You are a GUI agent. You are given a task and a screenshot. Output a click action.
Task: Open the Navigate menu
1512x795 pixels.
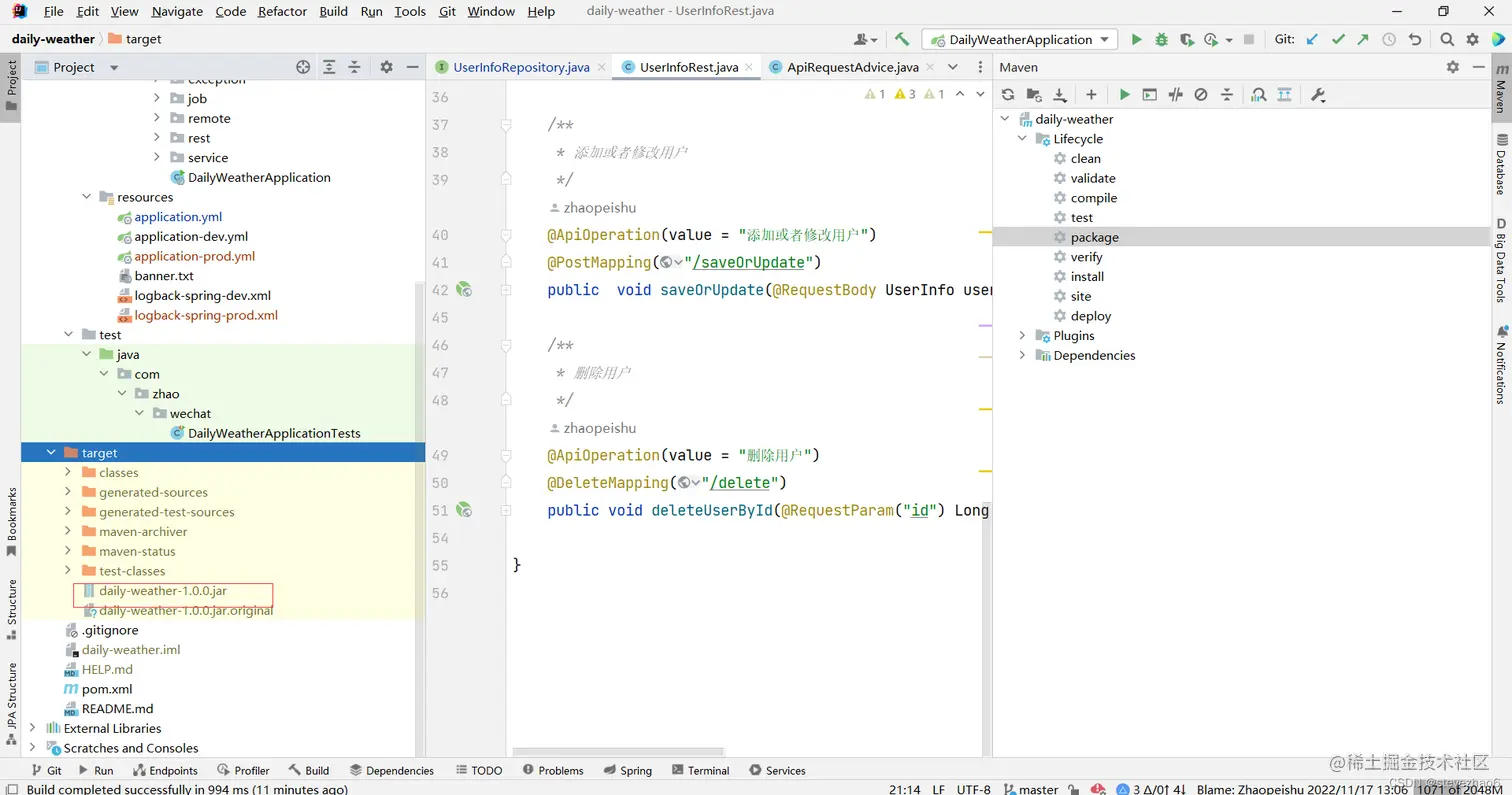pos(177,11)
